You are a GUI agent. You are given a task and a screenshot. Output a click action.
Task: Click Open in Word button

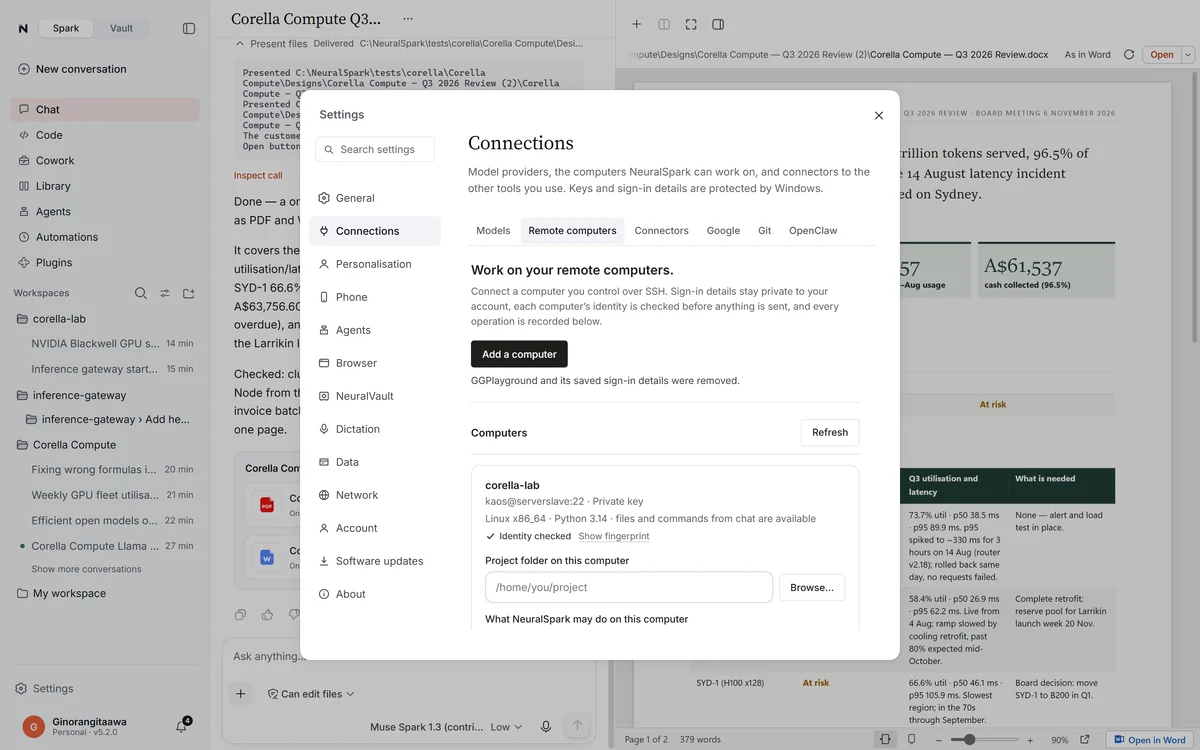pyautogui.click(x=1149, y=740)
